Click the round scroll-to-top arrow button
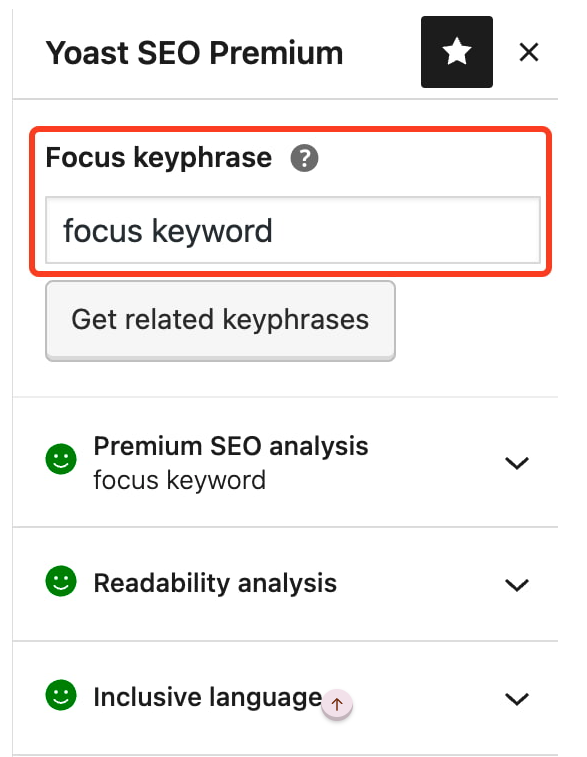587x757 pixels. pyautogui.click(x=337, y=704)
